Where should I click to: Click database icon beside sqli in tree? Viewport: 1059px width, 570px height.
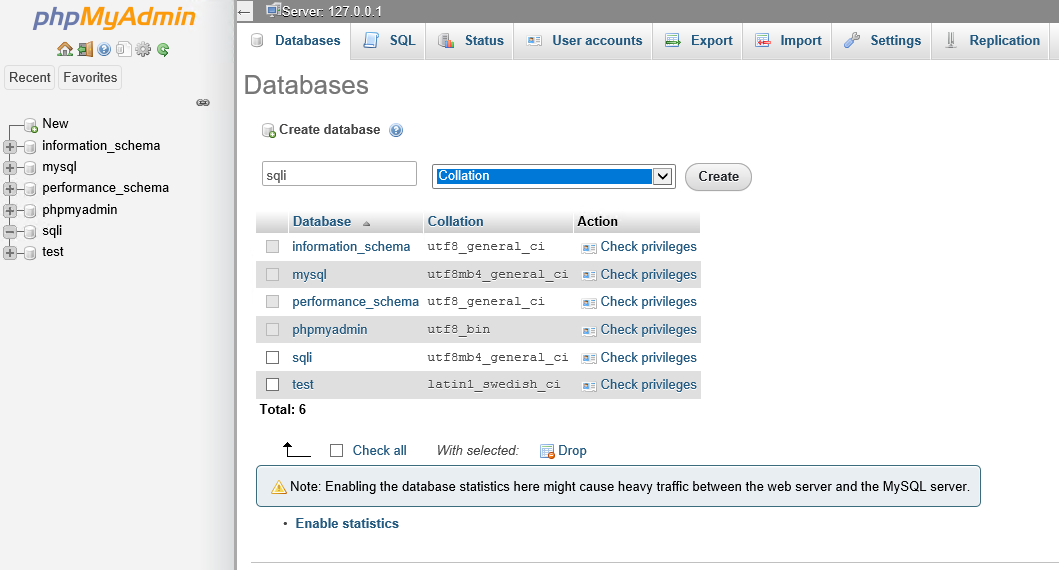point(30,232)
